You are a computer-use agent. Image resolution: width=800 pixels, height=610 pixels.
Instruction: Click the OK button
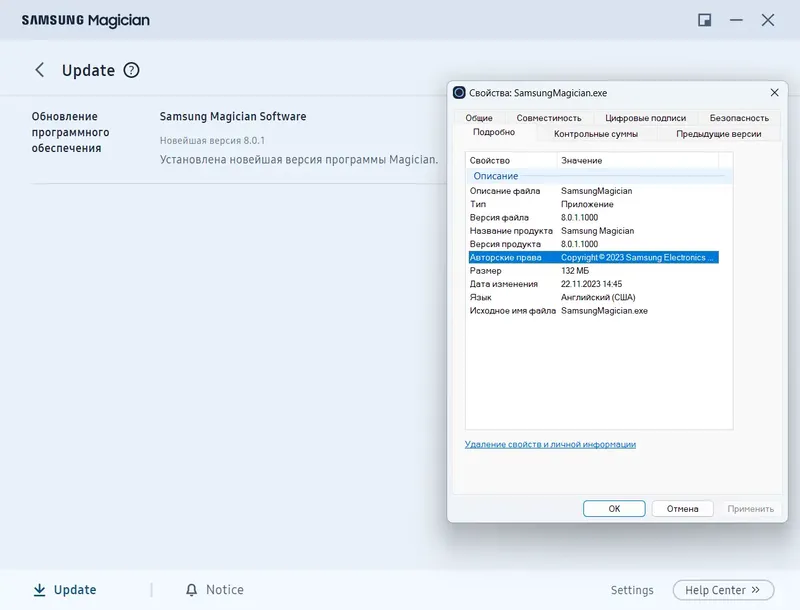(614, 509)
